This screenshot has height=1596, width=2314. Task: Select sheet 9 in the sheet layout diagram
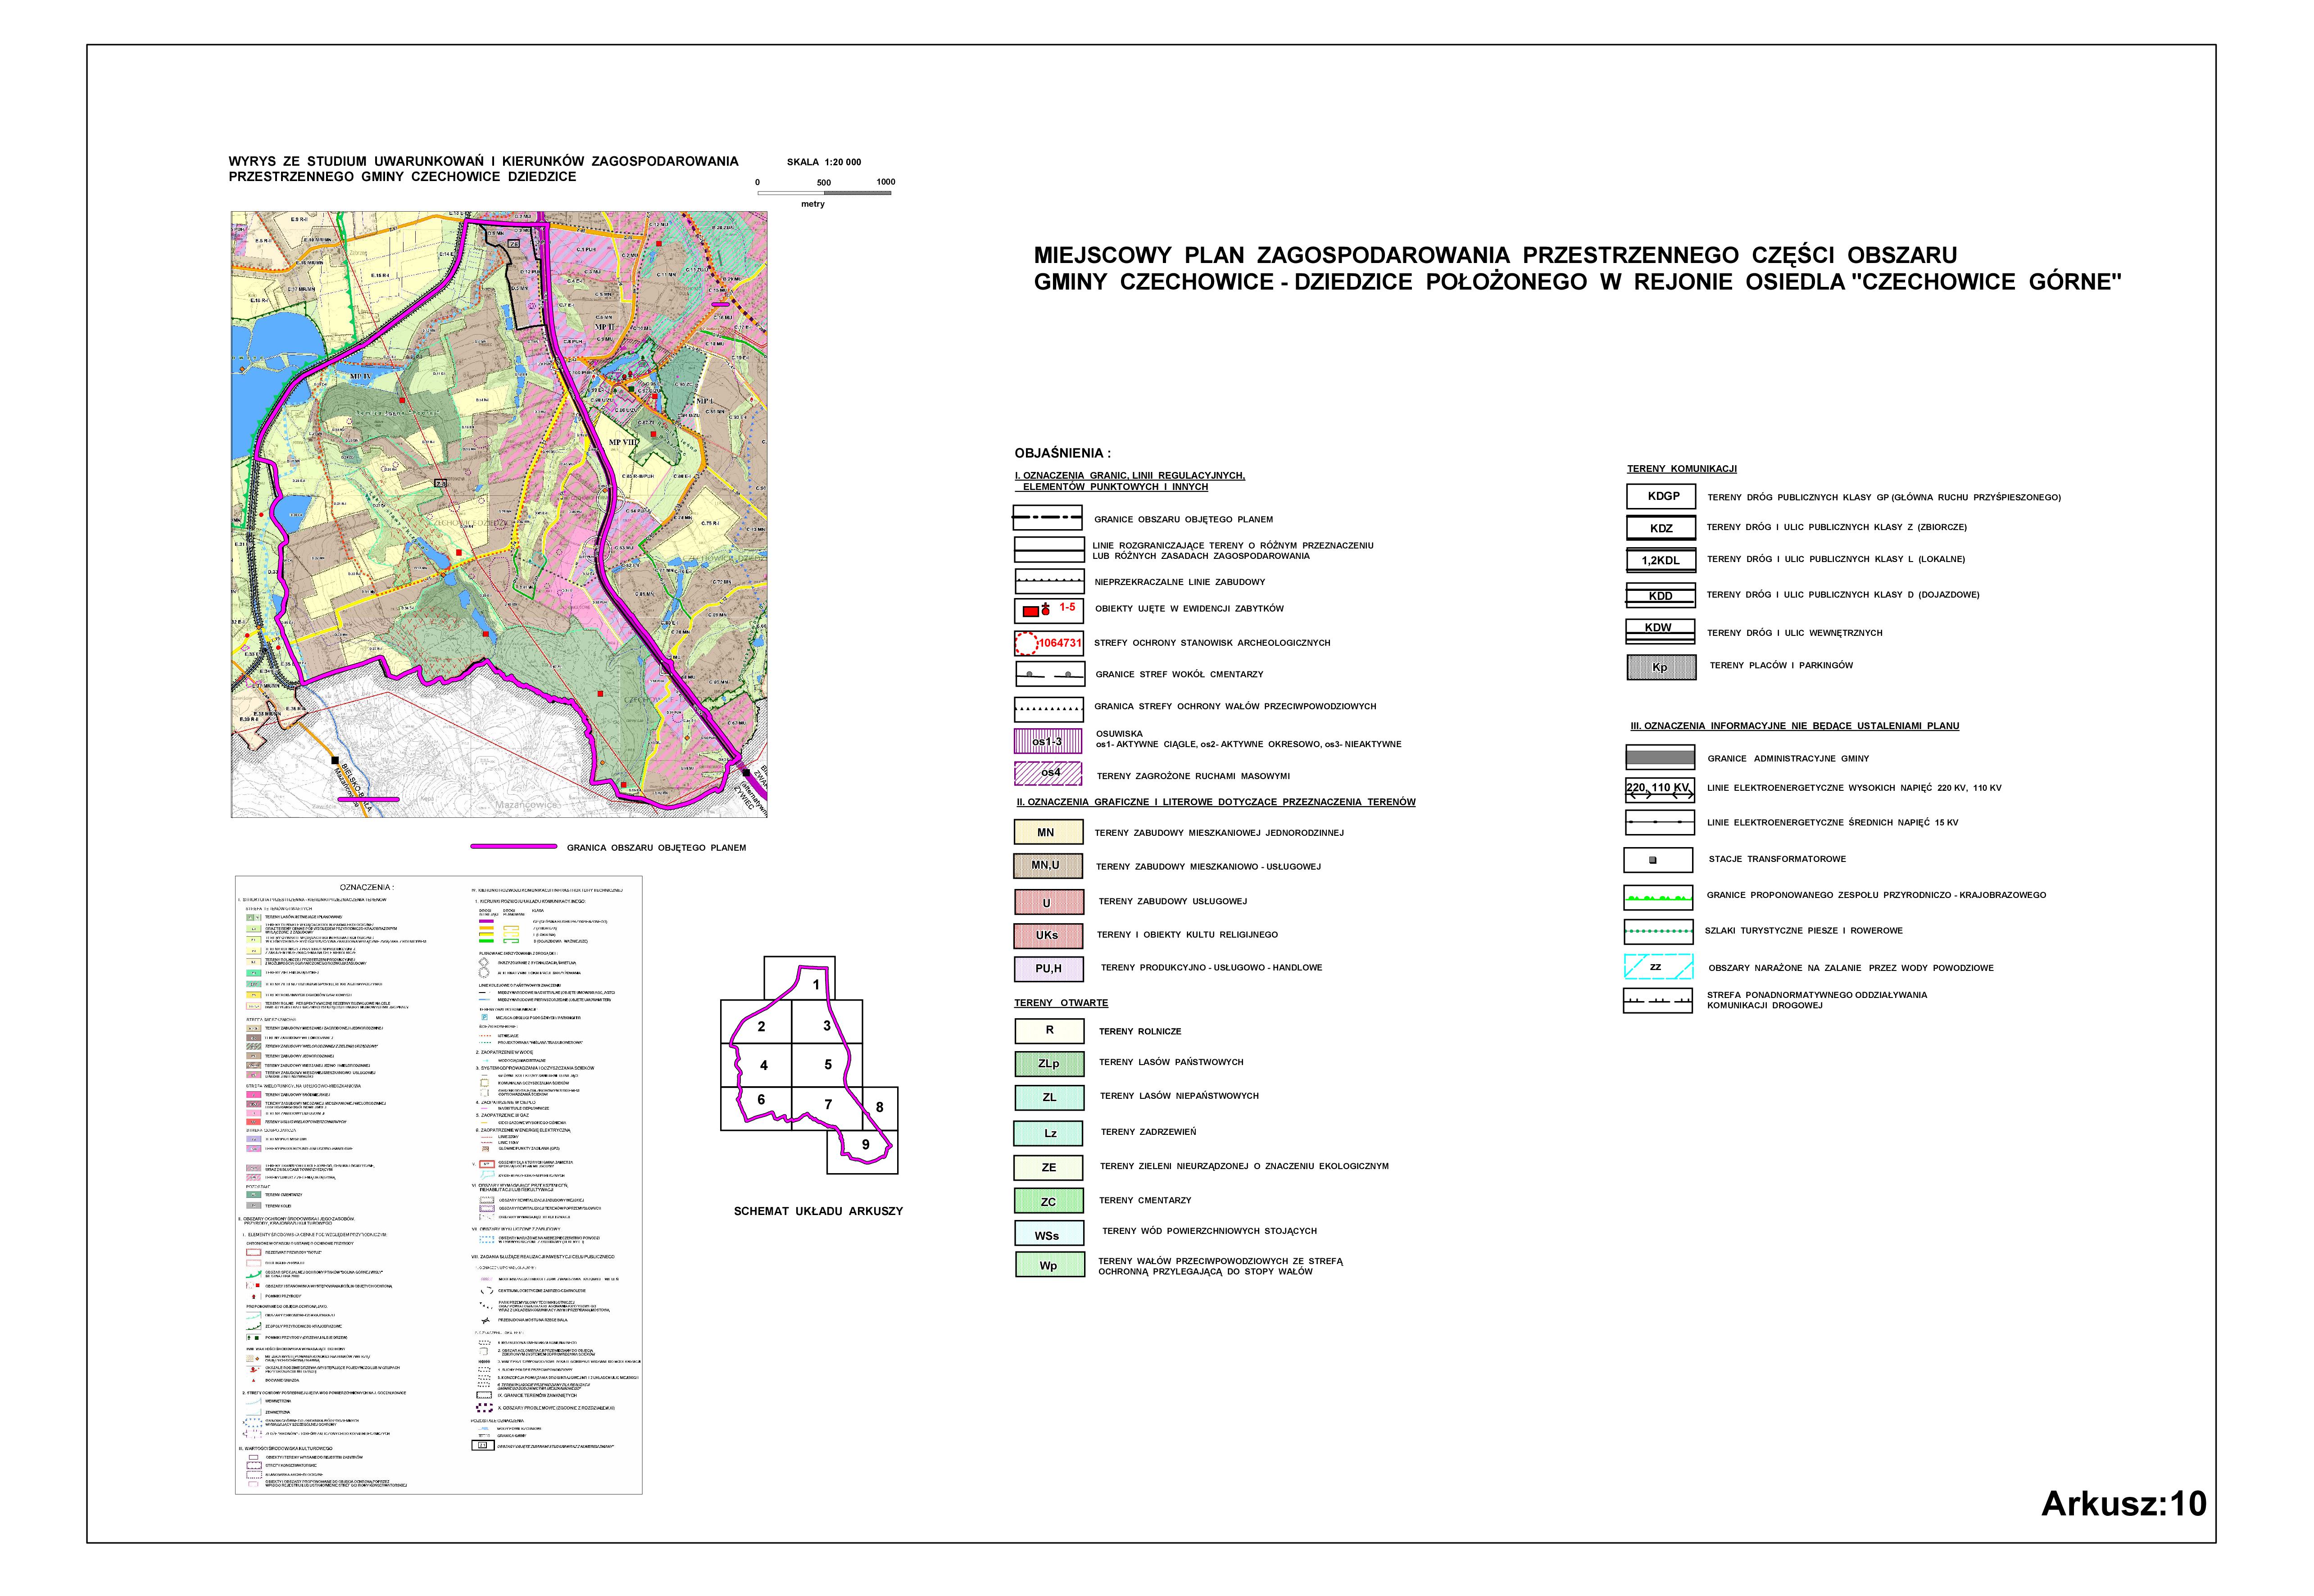[865, 1145]
